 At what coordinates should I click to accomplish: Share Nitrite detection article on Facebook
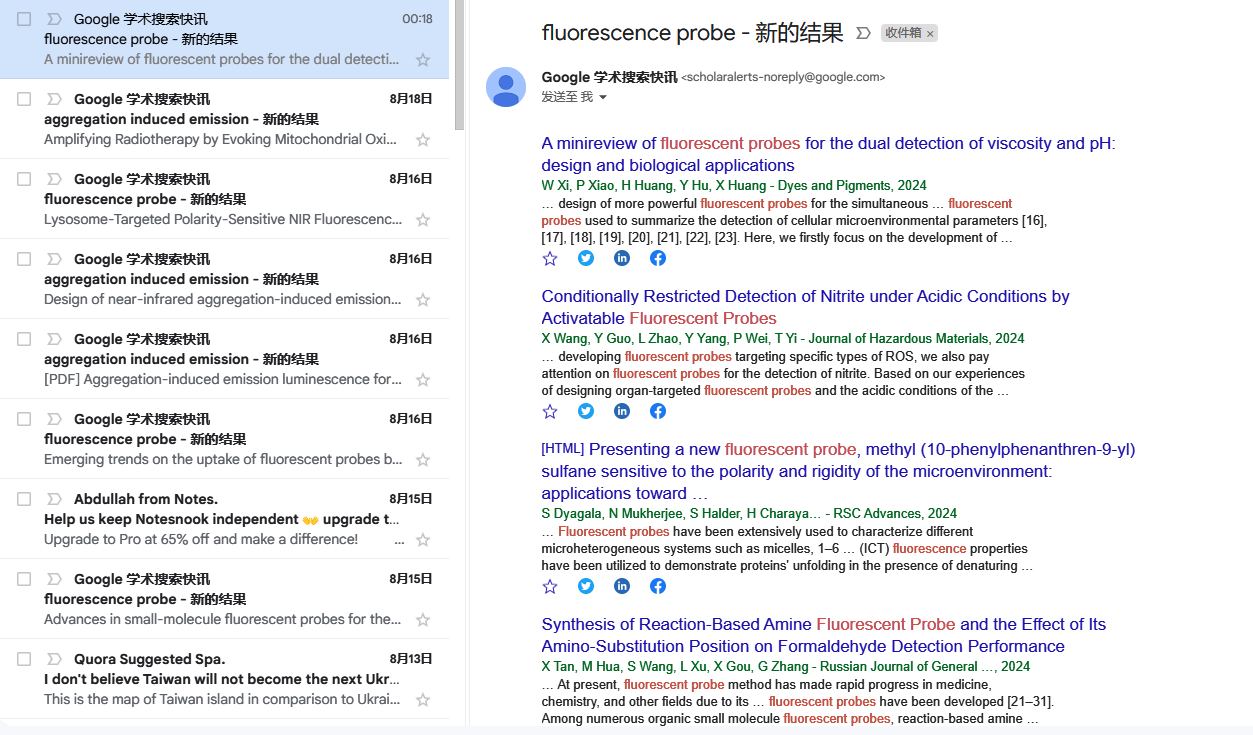[x=658, y=411]
